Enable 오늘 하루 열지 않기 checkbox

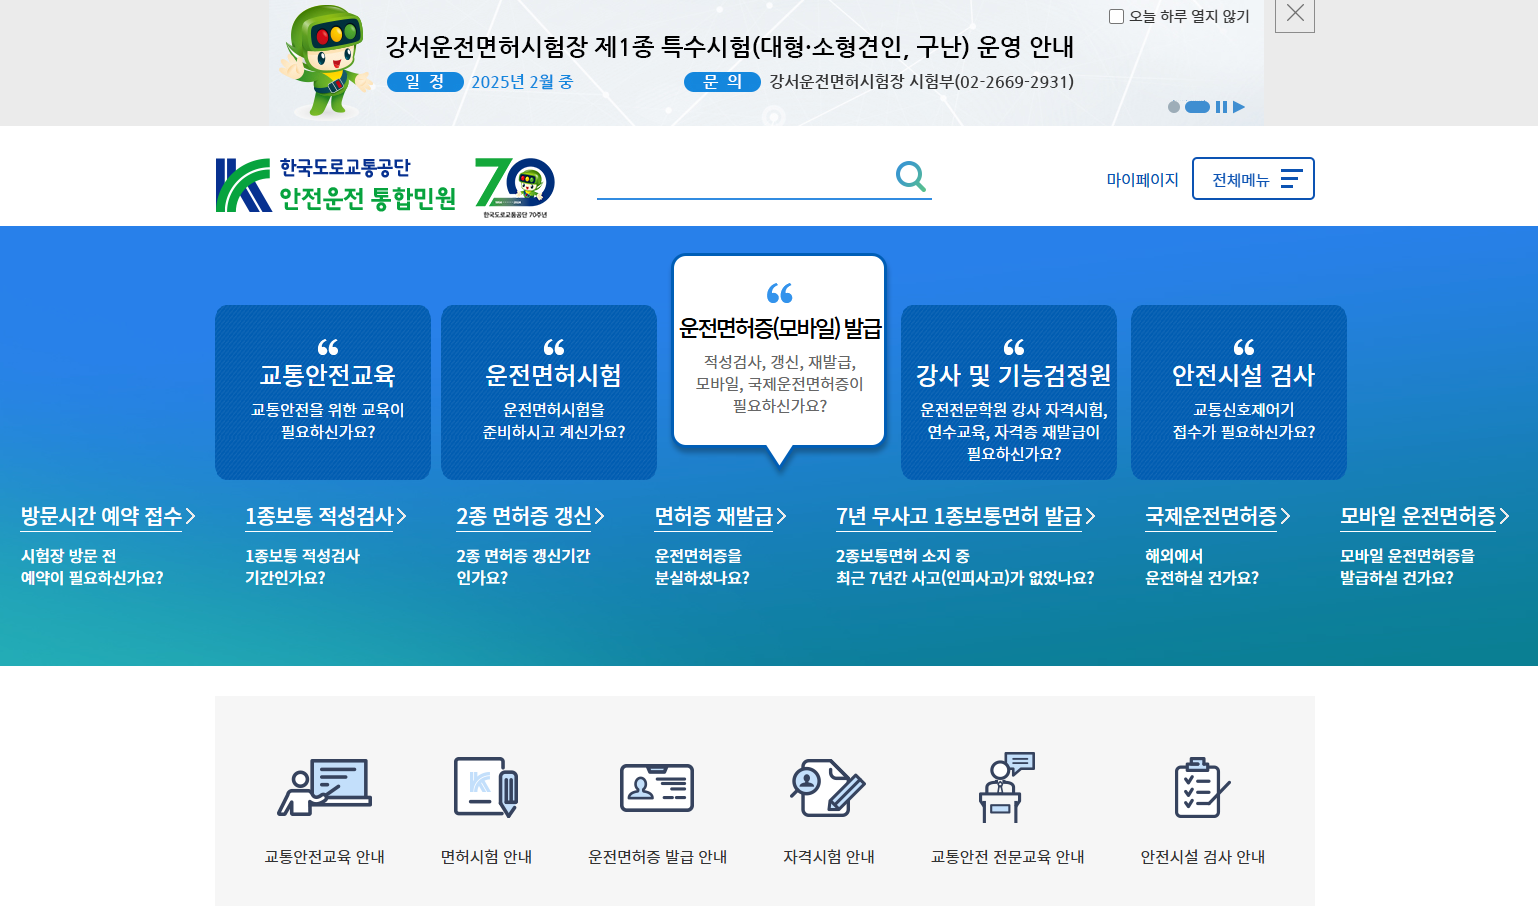1117,14
